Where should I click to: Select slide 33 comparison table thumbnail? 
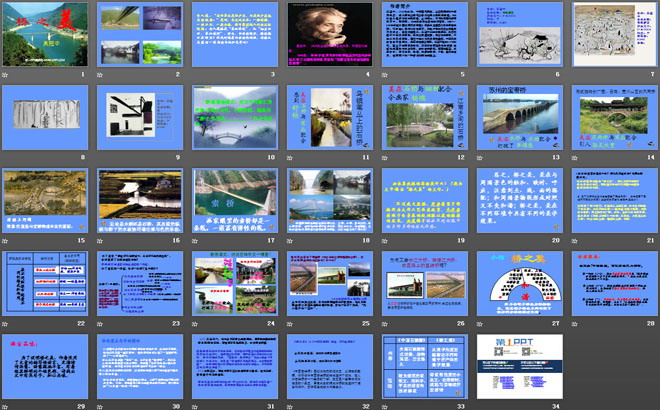[x=425, y=367]
